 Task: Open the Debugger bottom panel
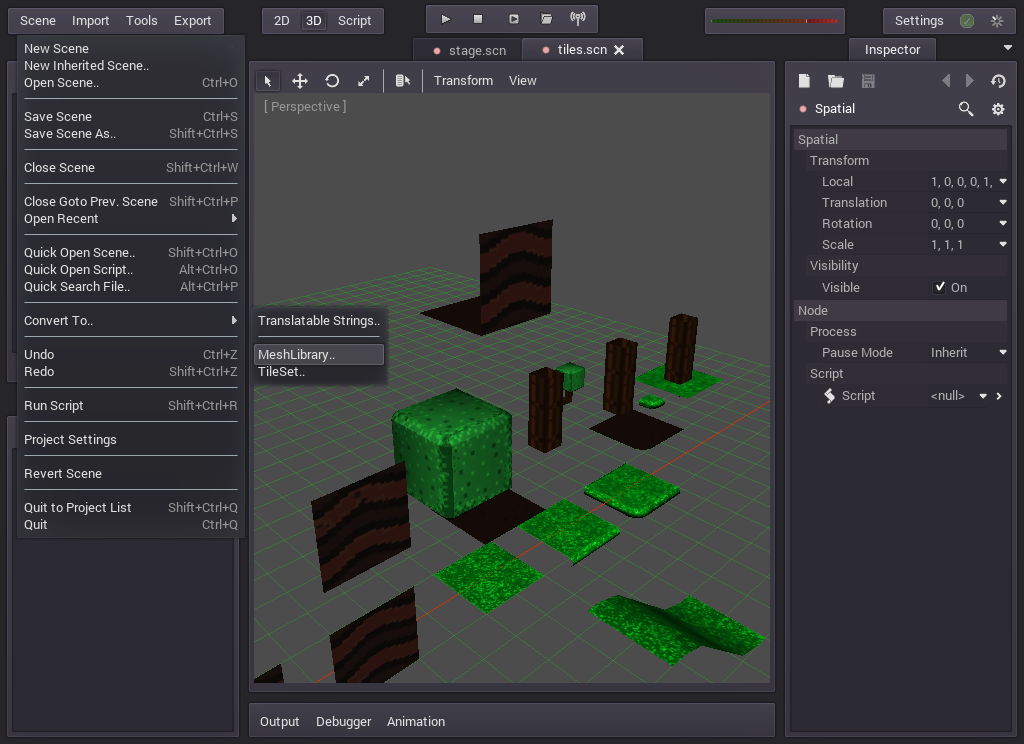tap(343, 722)
